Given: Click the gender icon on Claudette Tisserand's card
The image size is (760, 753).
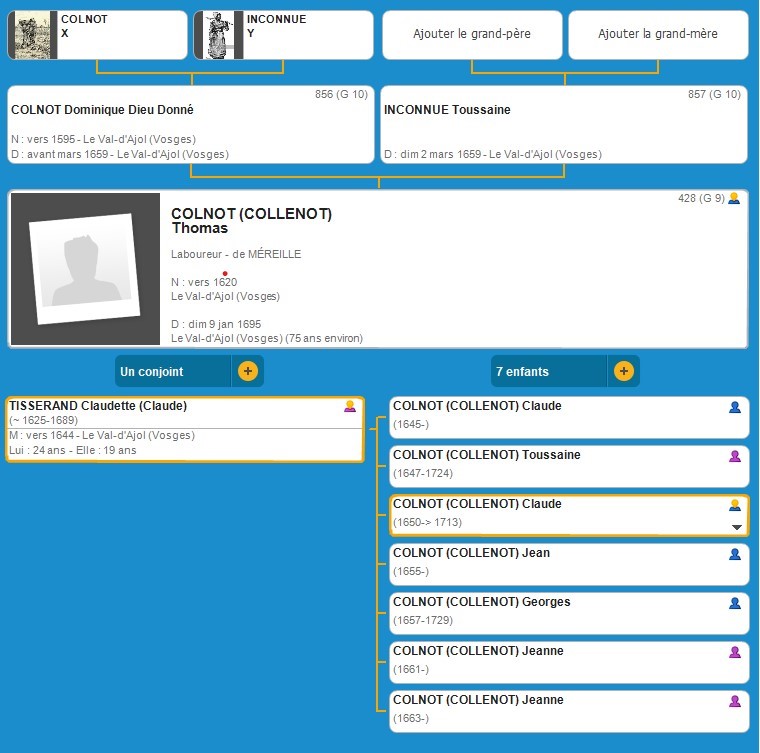Looking at the screenshot, I should tap(350, 407).
